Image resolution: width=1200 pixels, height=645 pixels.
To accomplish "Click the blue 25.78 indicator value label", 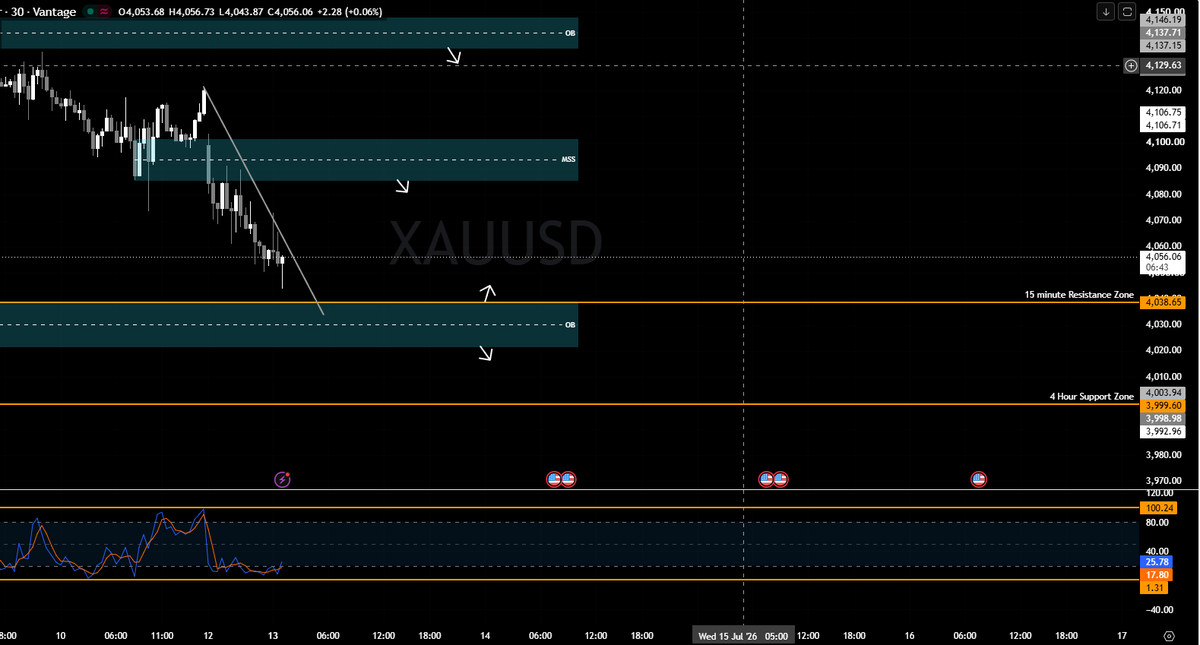I will (1155, 563).
